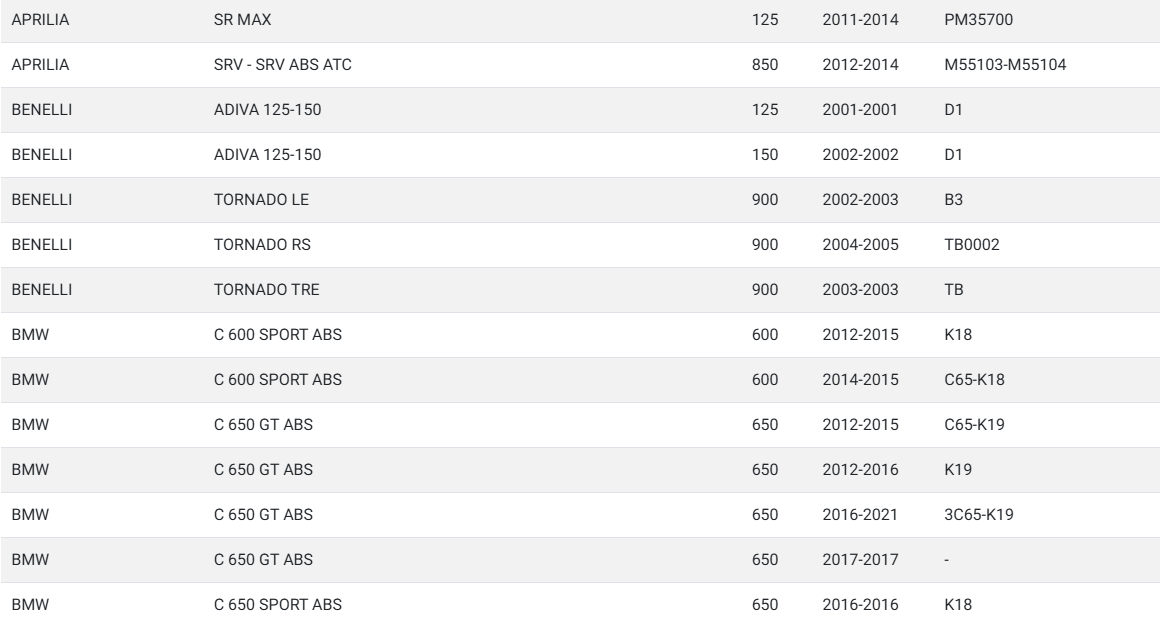Select the APRILIA SR MAX row
Image resolution: width=1160 pixels, height=623 pixels.
coord(580,20)
